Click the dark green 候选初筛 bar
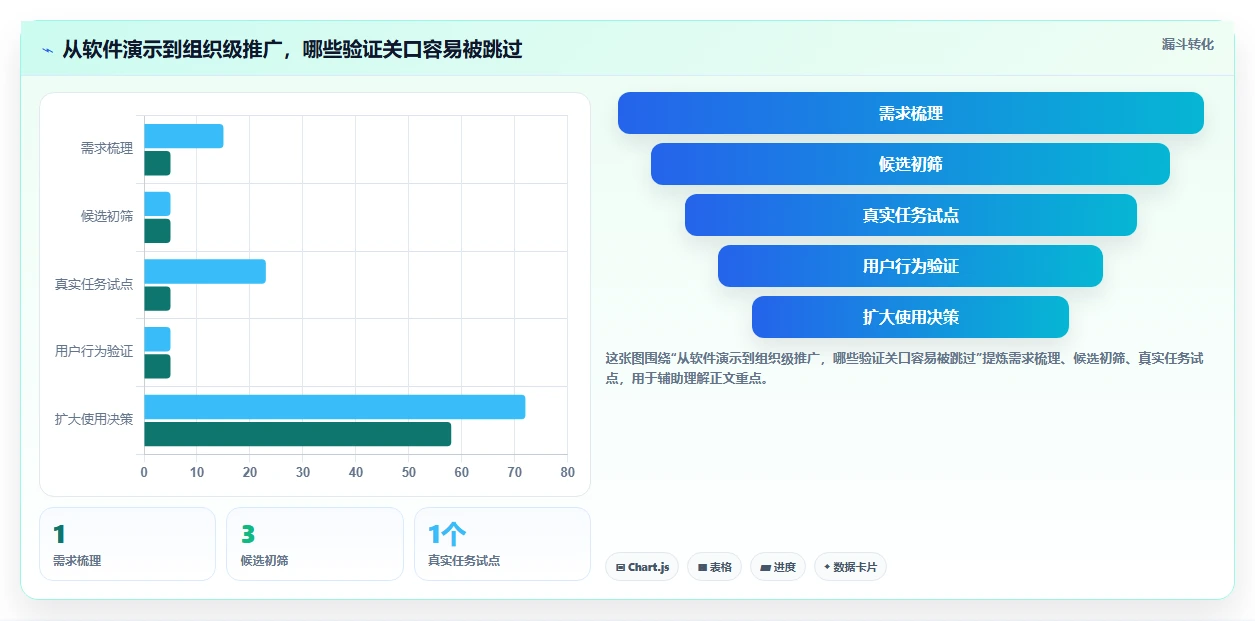The height and width of the screenshot is (621, 1255). click(x=157, y=231)
